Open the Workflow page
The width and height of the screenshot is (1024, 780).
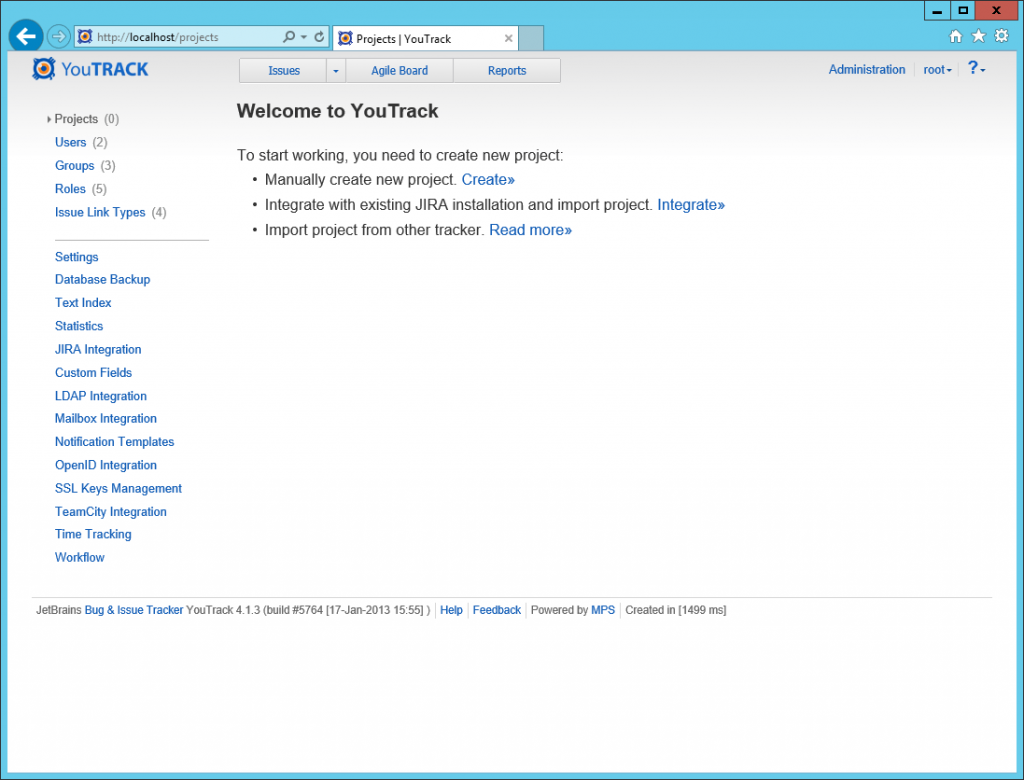80,557
